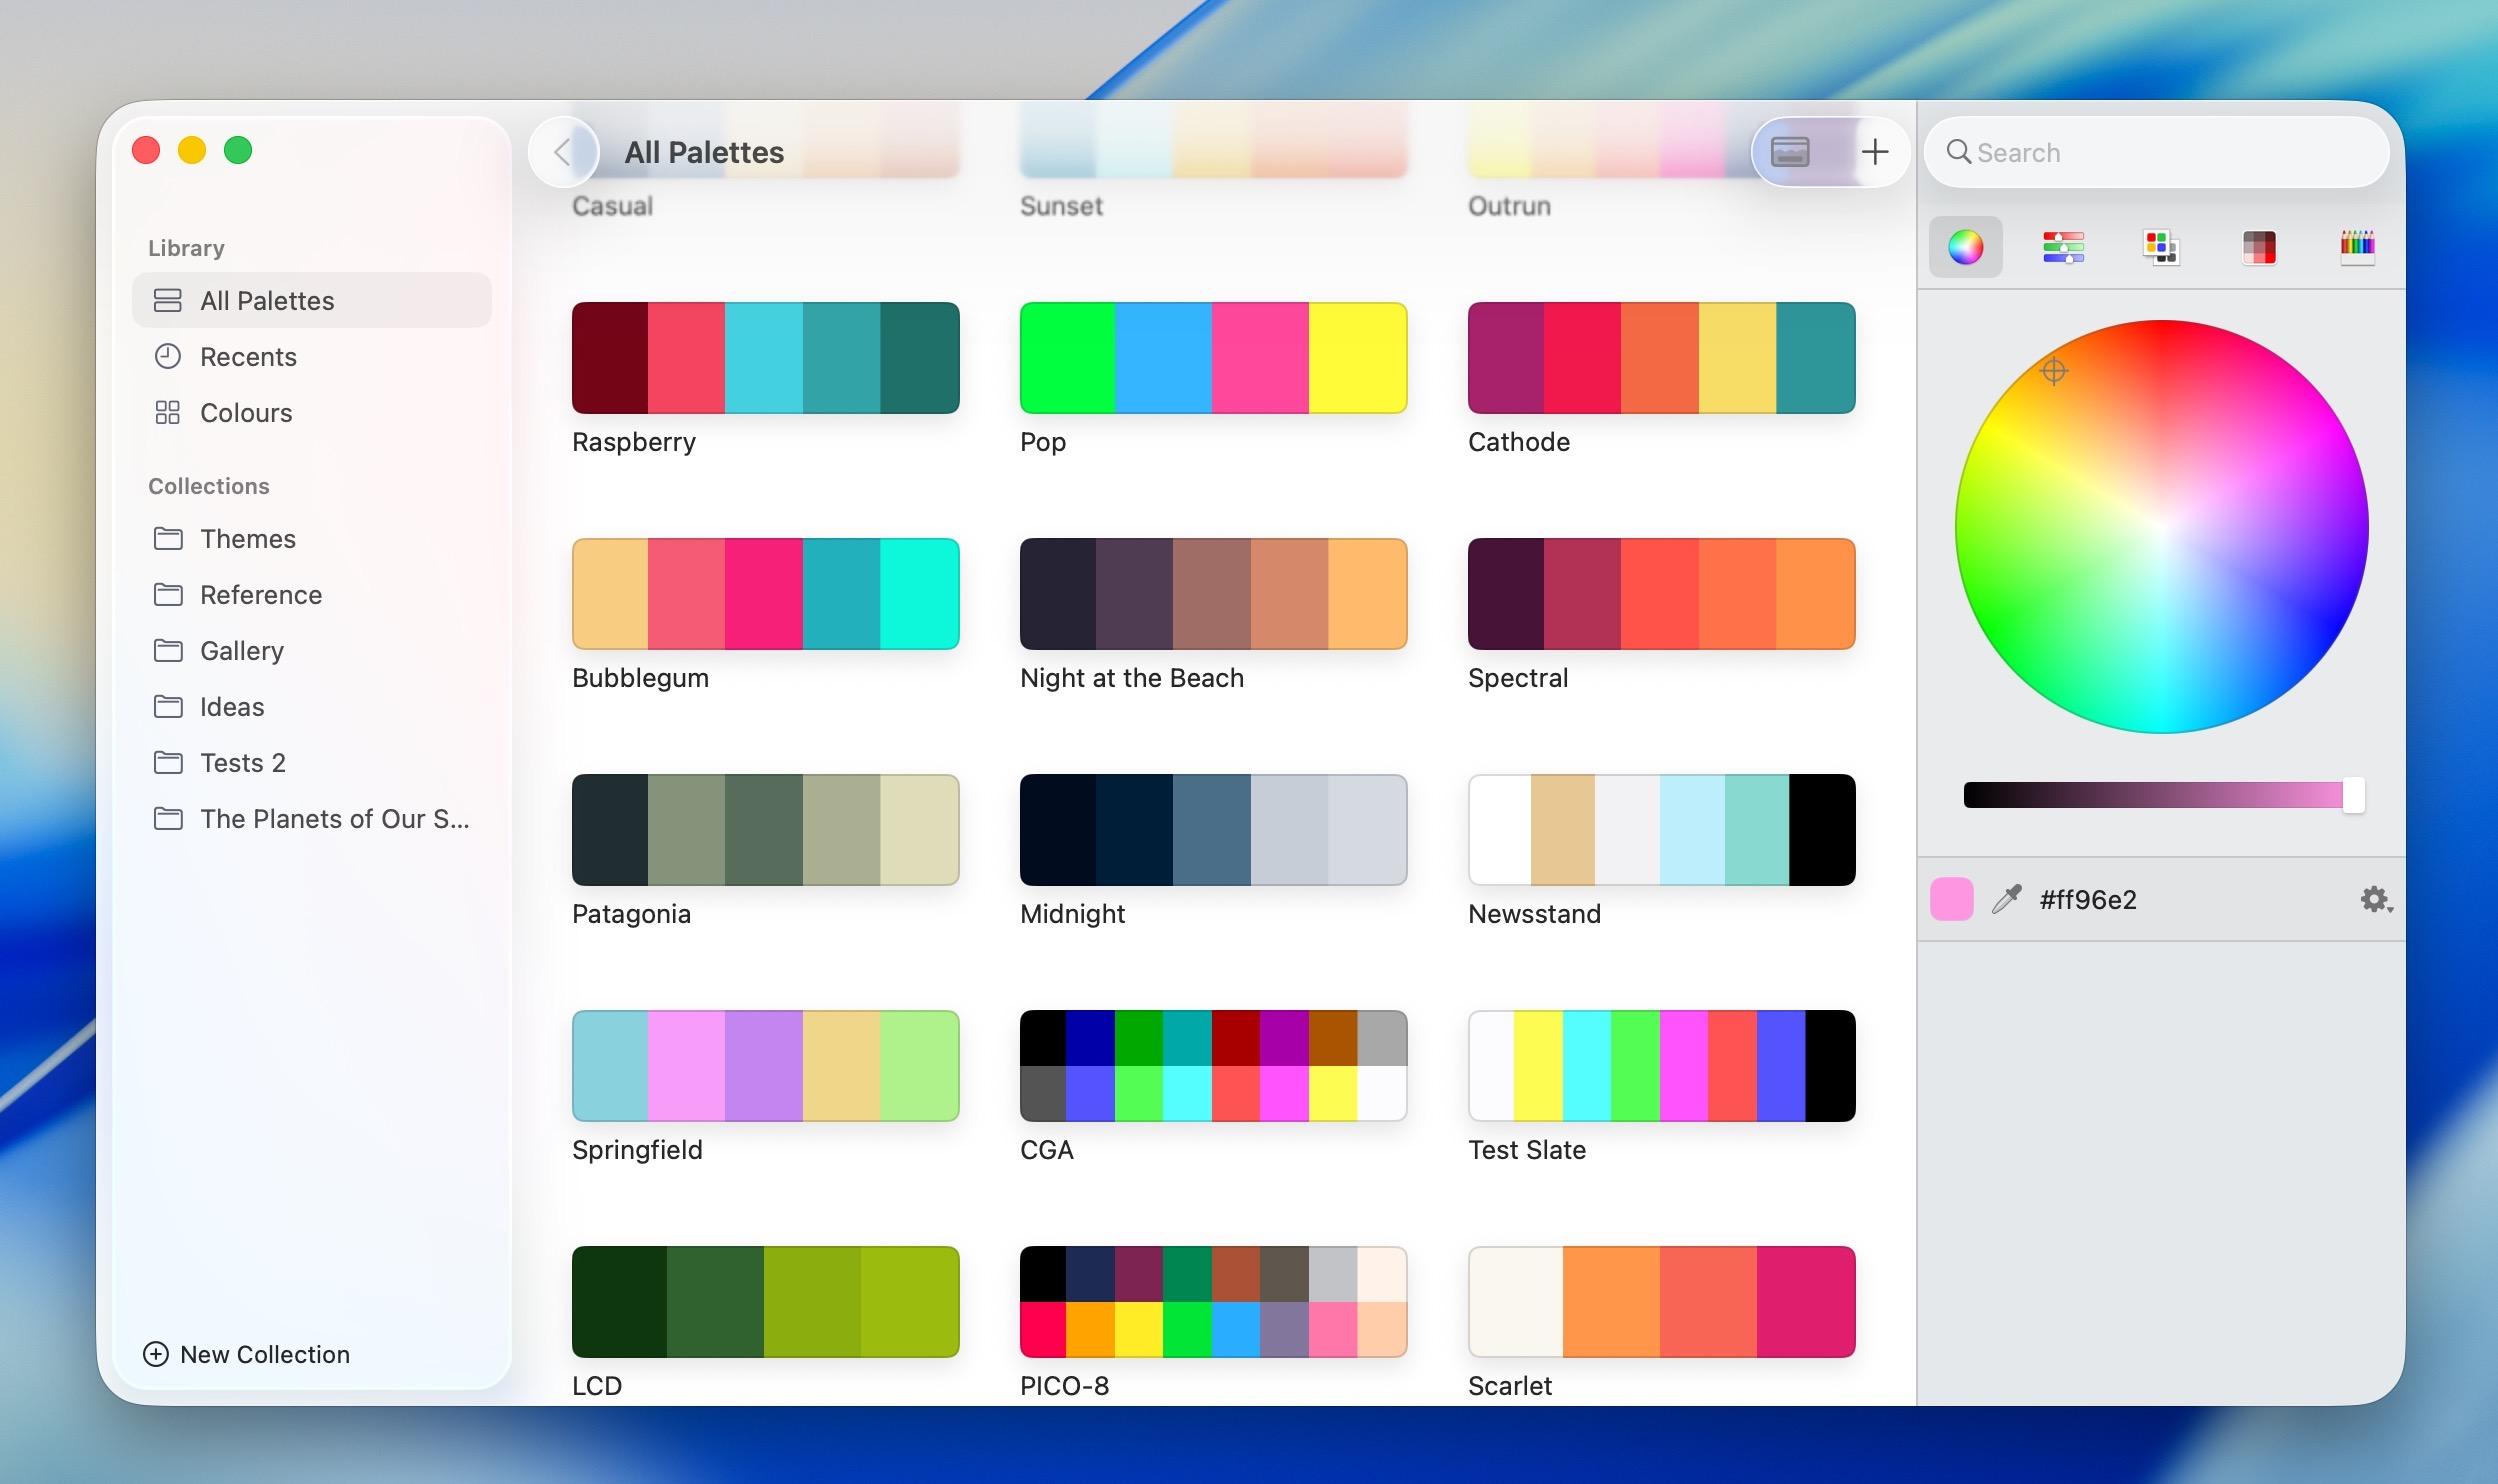Open the Ideas collection

[x=311, y=707]
